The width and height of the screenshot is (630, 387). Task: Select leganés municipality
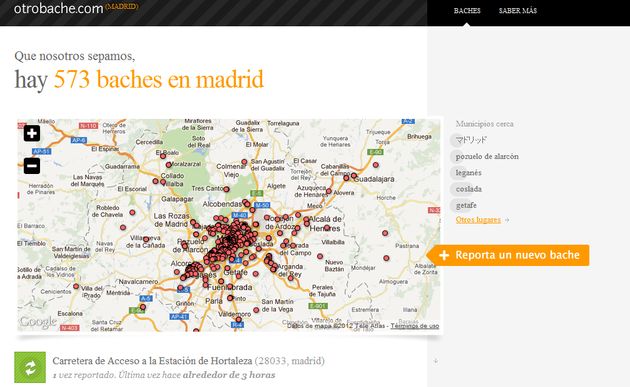point(468,173)
